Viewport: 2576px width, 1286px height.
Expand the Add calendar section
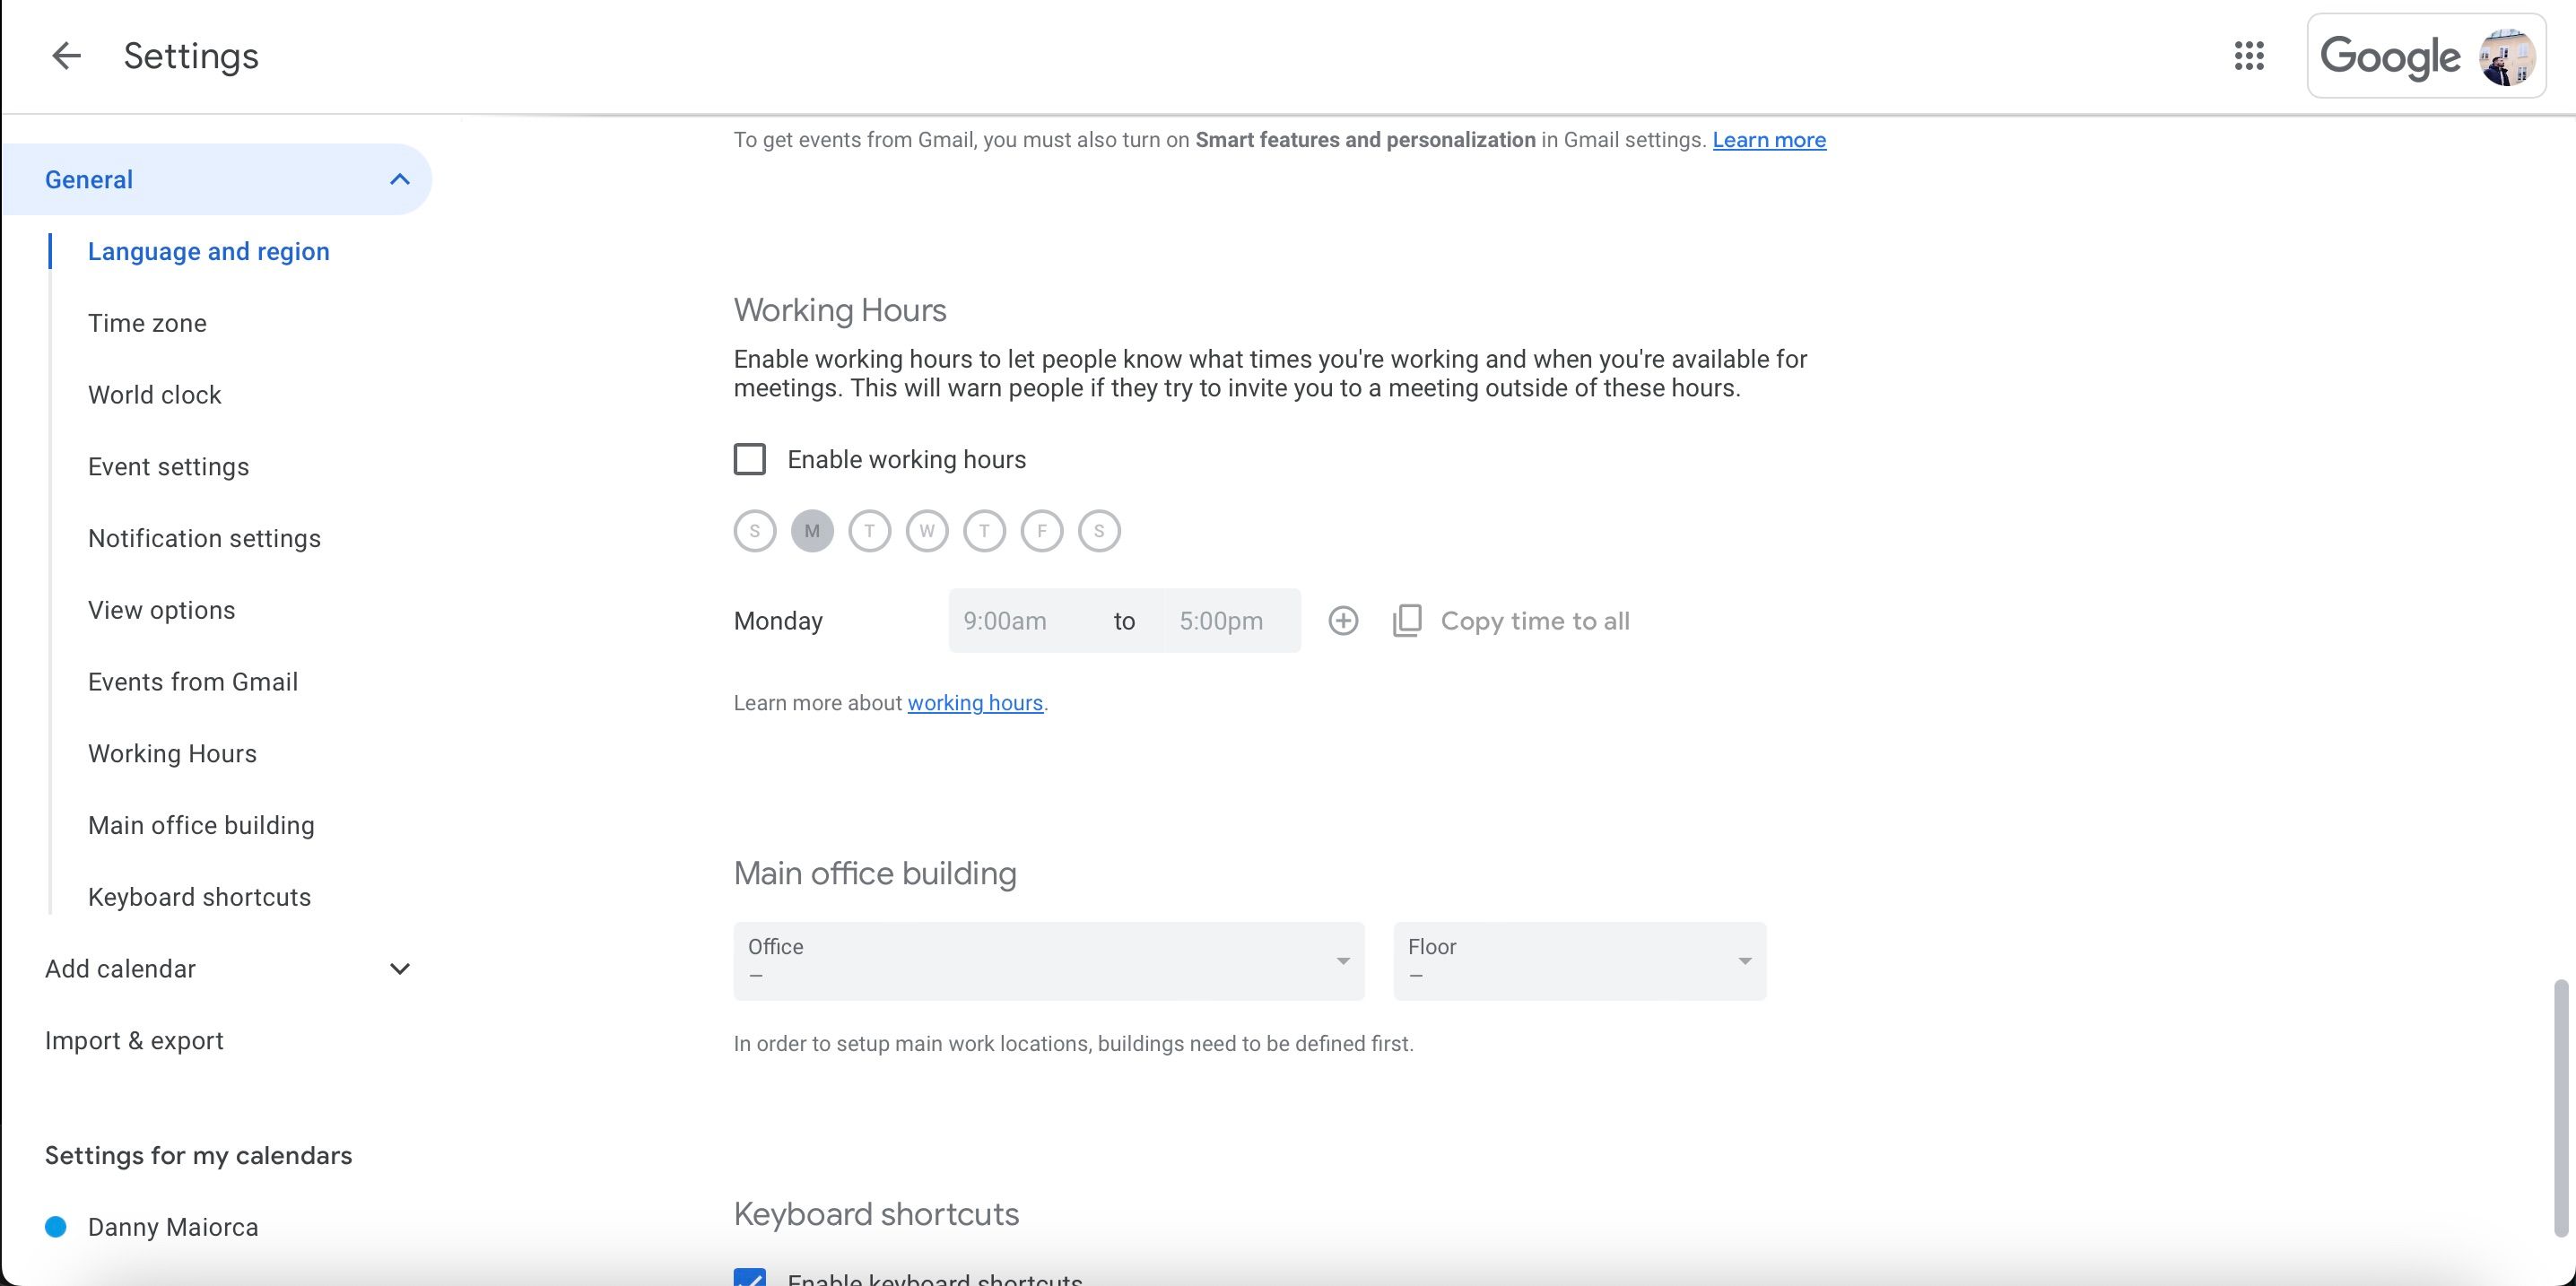[399, 969]
